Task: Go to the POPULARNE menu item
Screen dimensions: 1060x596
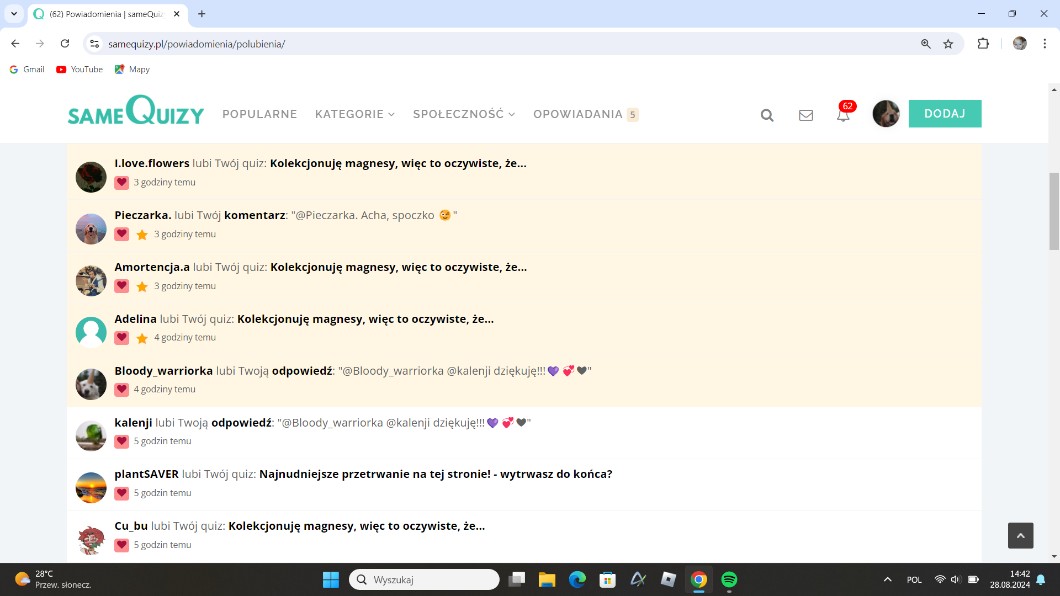Action: (259, 114)
